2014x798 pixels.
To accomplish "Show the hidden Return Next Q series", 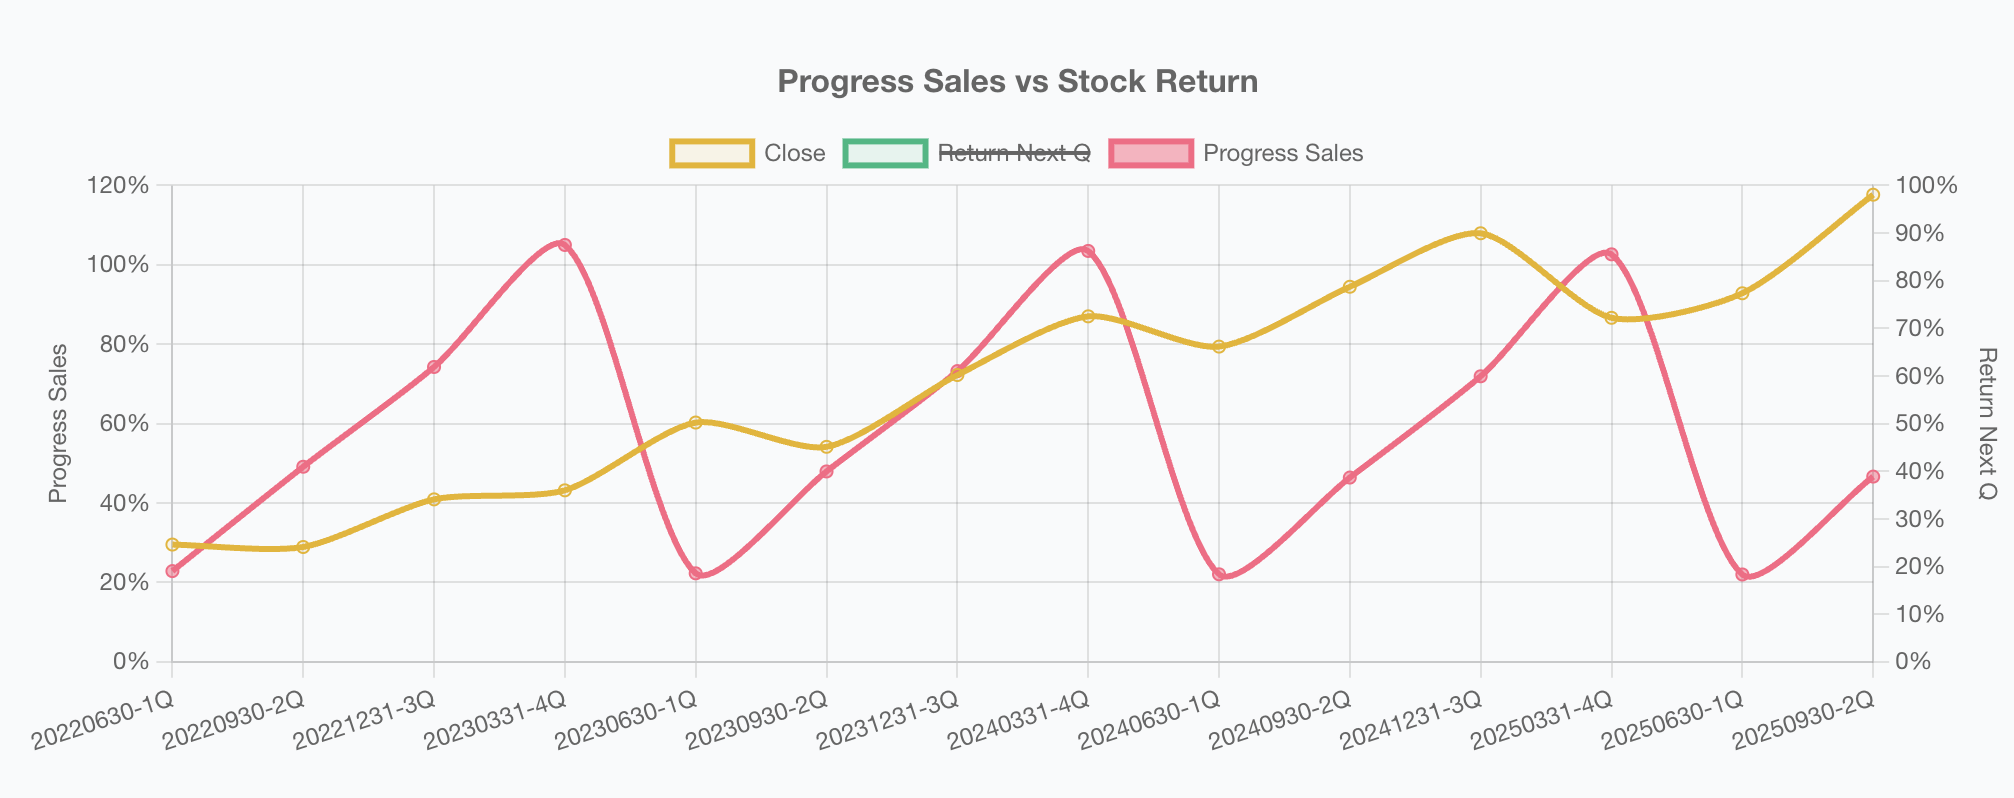I will point(1014,153).
